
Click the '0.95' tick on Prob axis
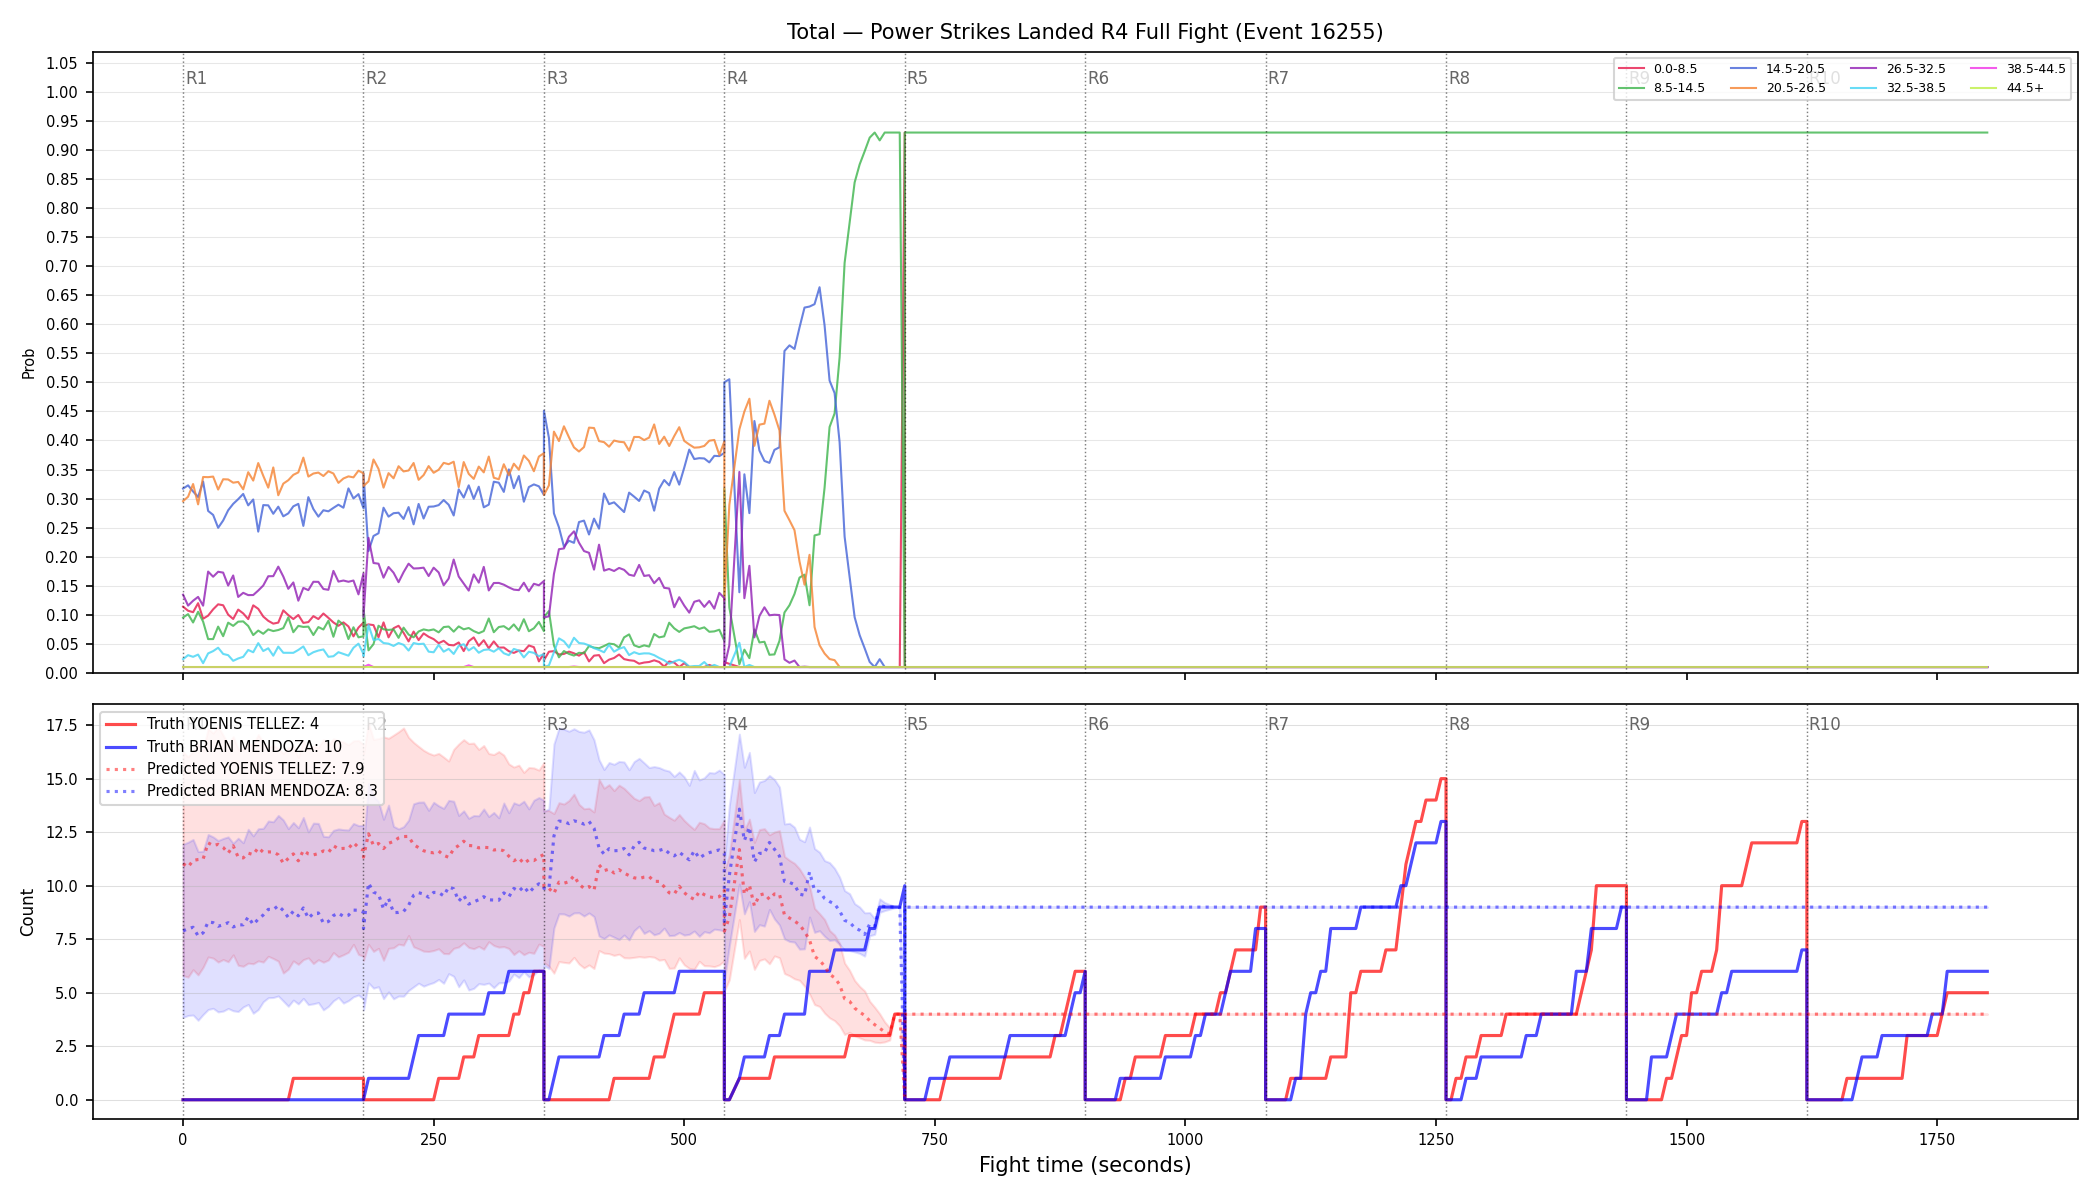click(62, 121)
